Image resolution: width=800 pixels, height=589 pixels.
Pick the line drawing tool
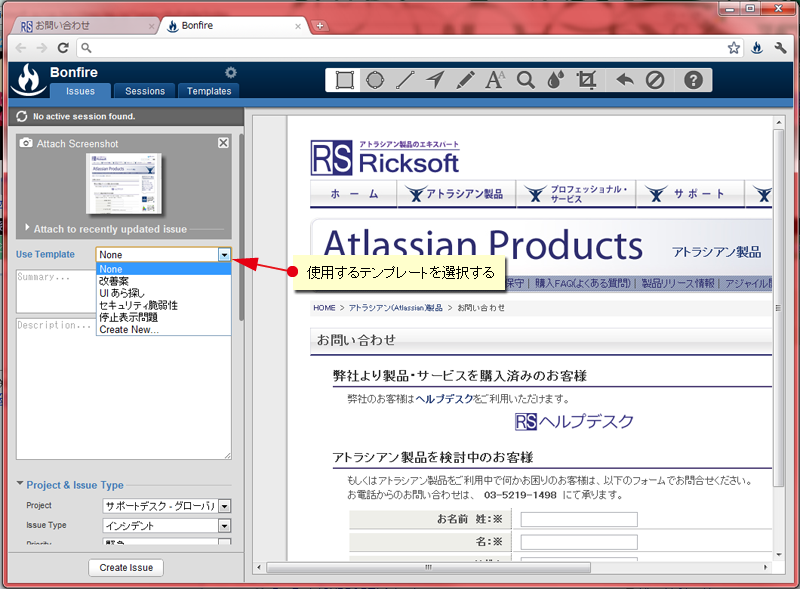click(405, 80)
